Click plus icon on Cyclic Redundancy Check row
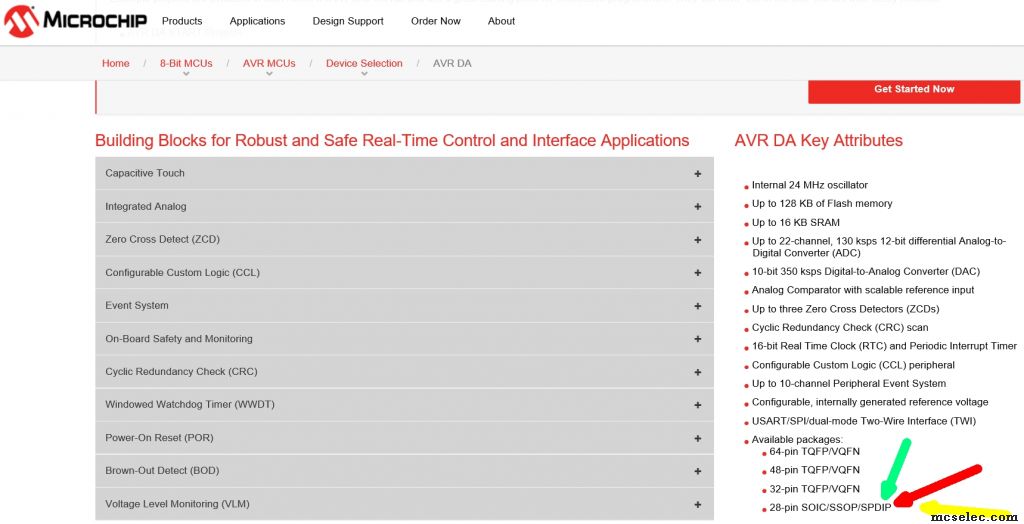The width and height of the screenshot is (1024, 524). (697, 372)
